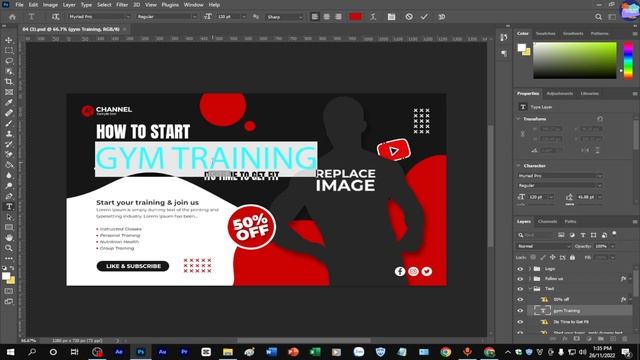Lock position of the layer
Image resolution: width=640 pixels, height=360 pixels.
pos(552,257)
